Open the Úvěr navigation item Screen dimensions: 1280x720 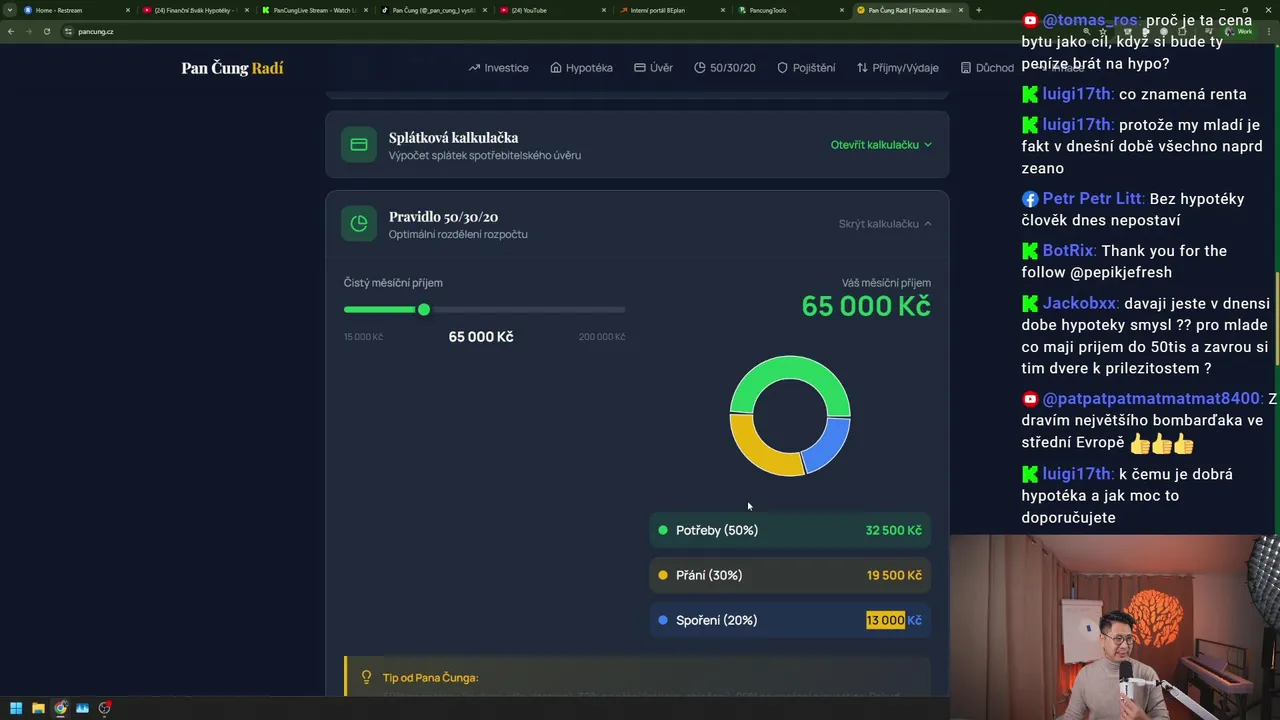tap(653, 68)
